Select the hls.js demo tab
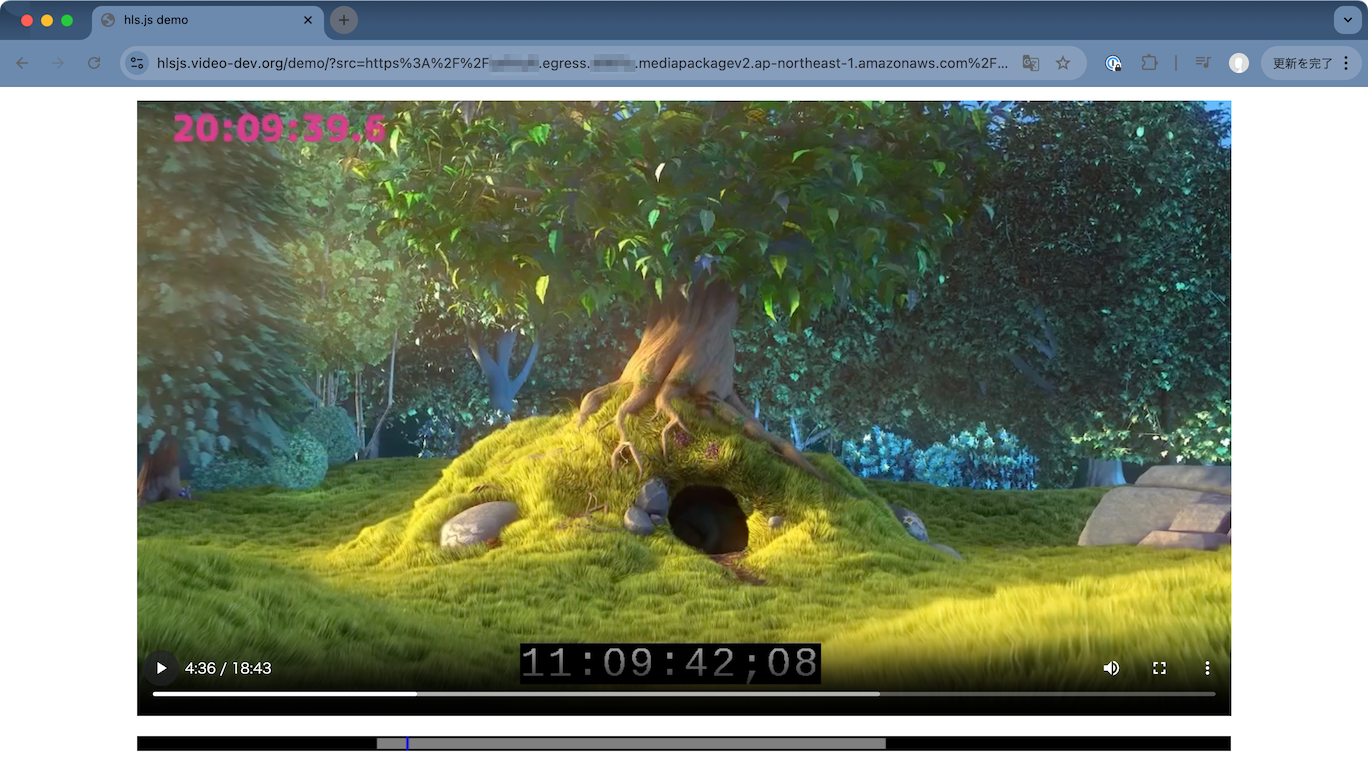The image size is (1368, 768). click(205, 20)
